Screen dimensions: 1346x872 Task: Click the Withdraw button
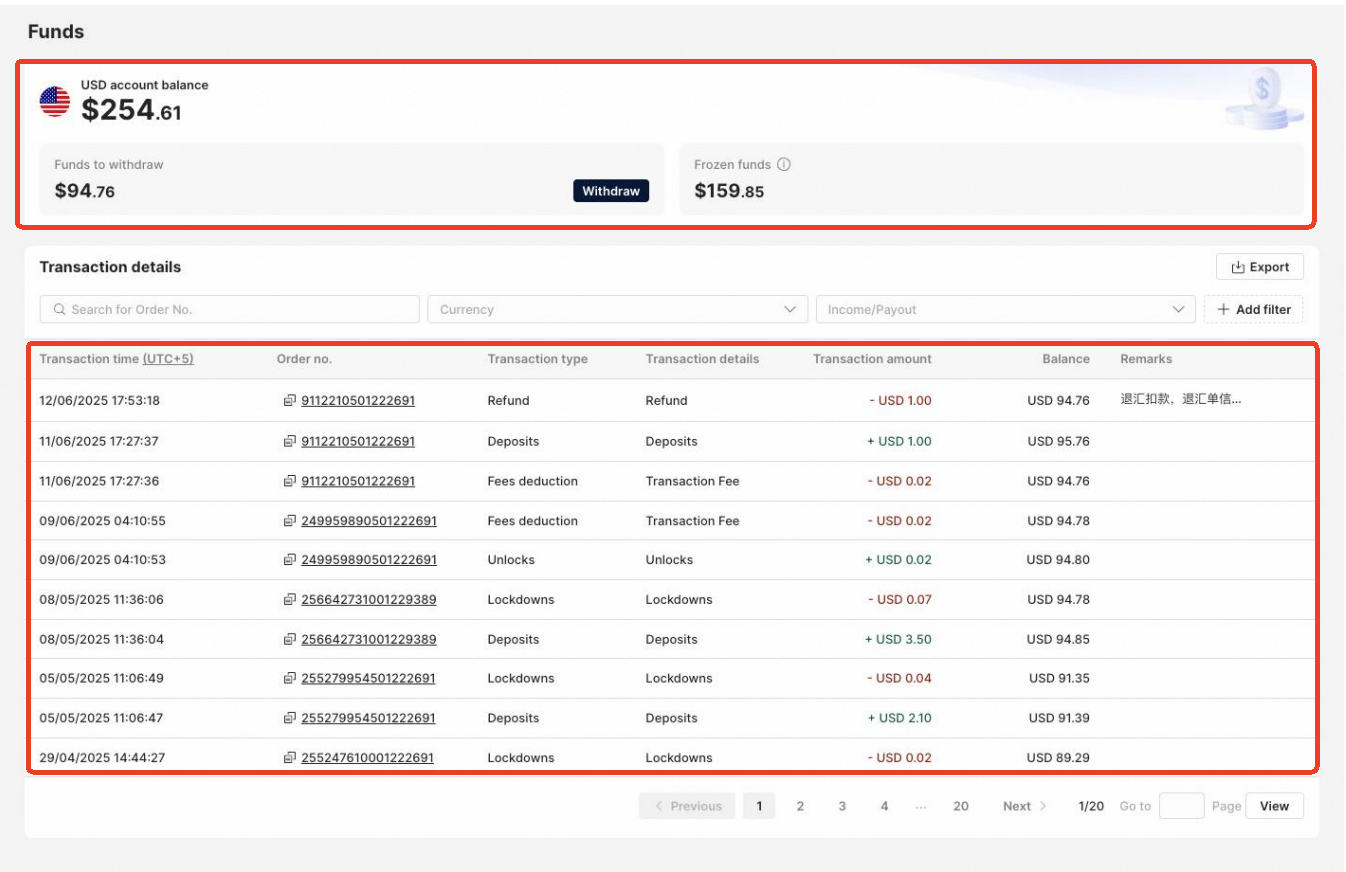tap(610, 191)
